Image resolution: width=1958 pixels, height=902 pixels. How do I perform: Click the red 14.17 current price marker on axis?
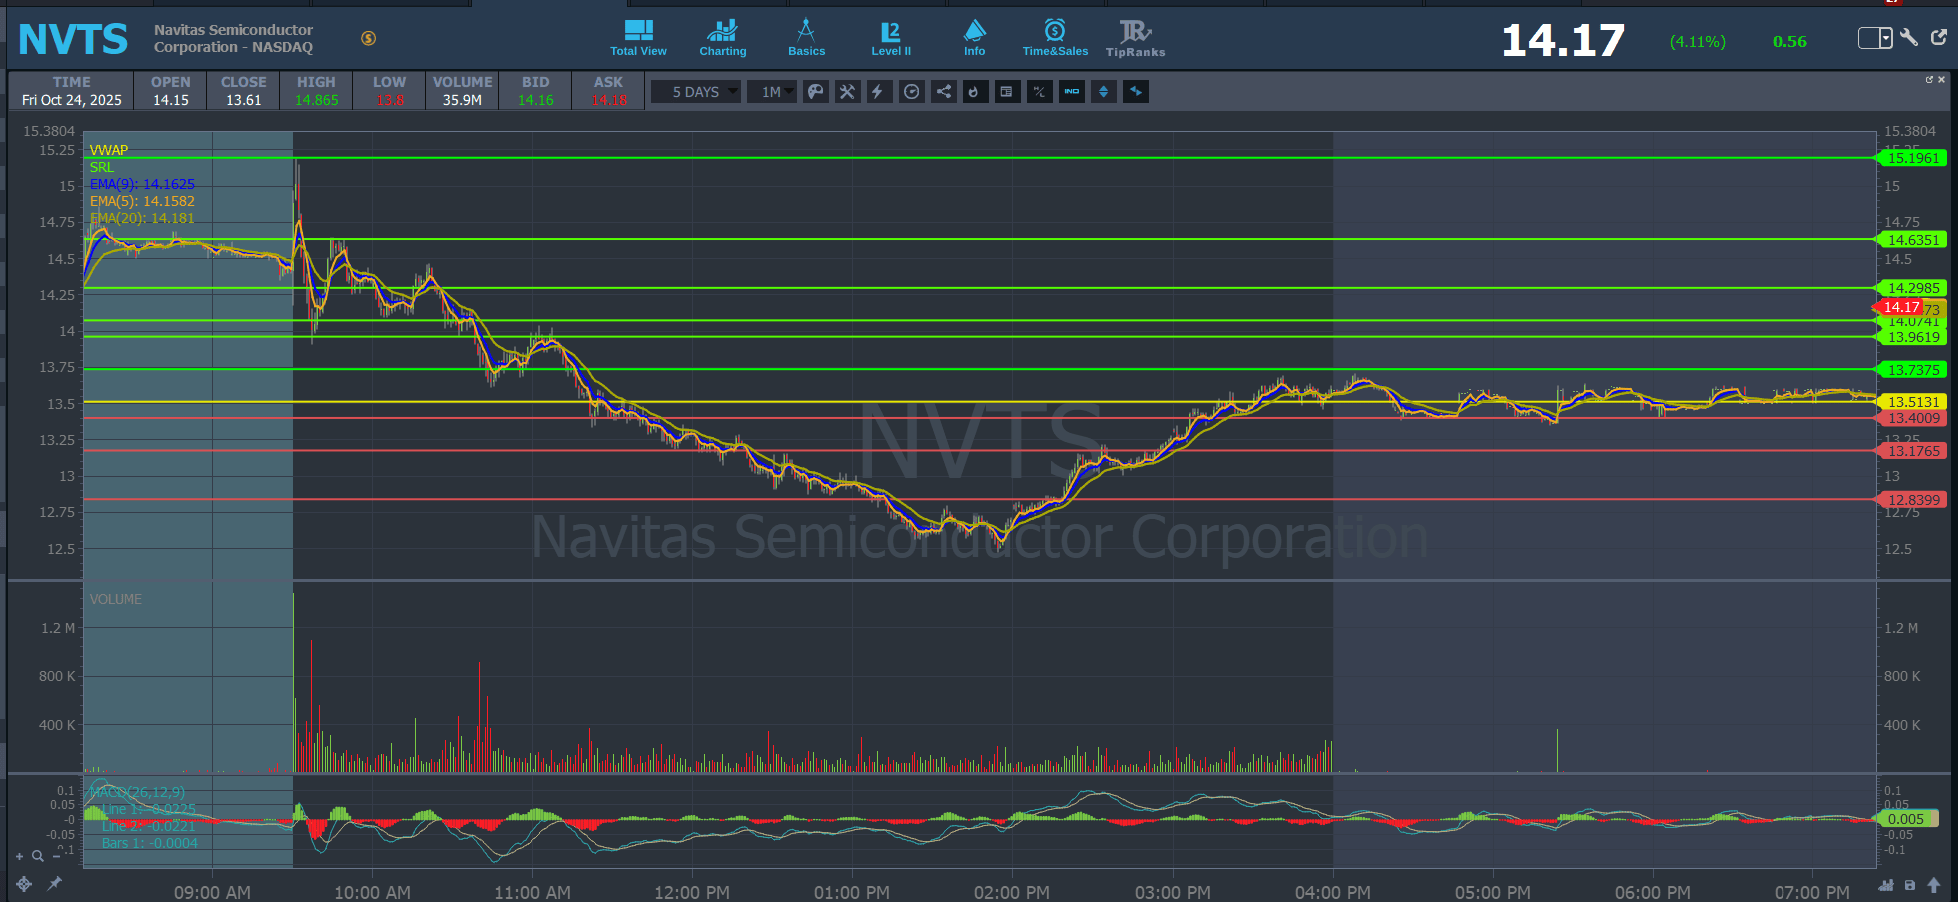[1899, 307]
